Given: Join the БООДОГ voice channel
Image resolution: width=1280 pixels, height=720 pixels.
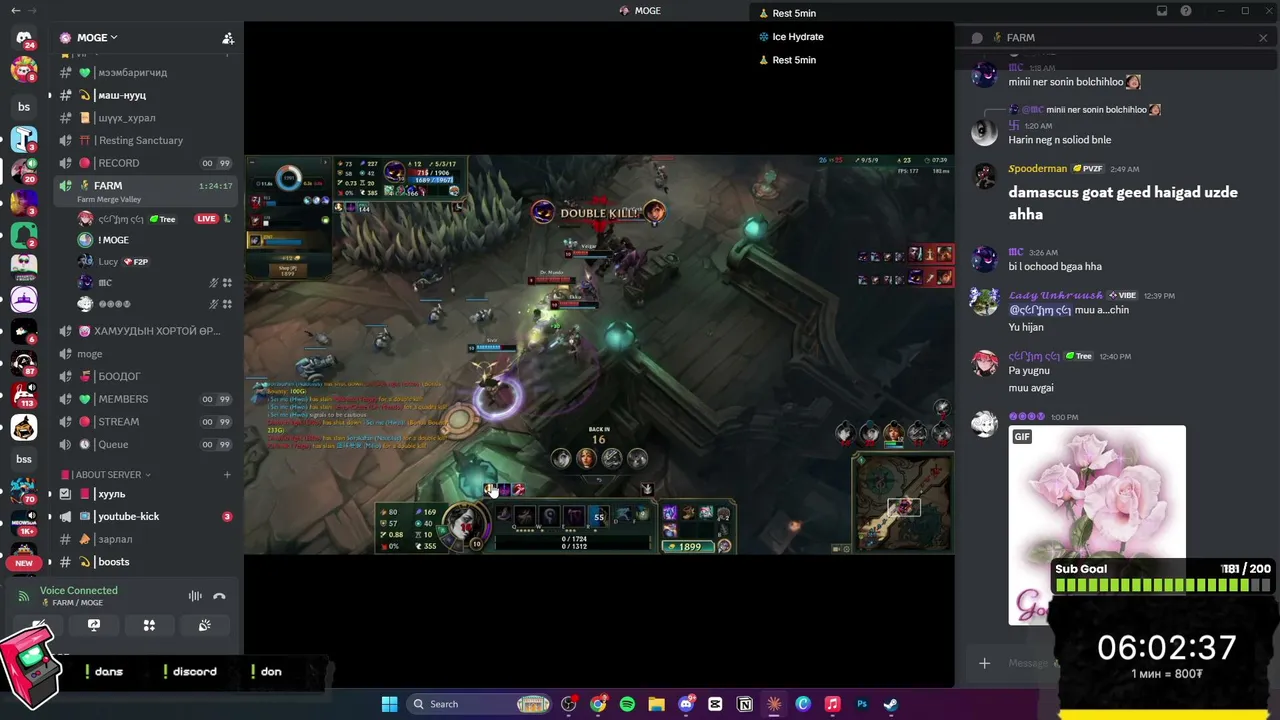Looking at the screenshot, I should [146, 376].
